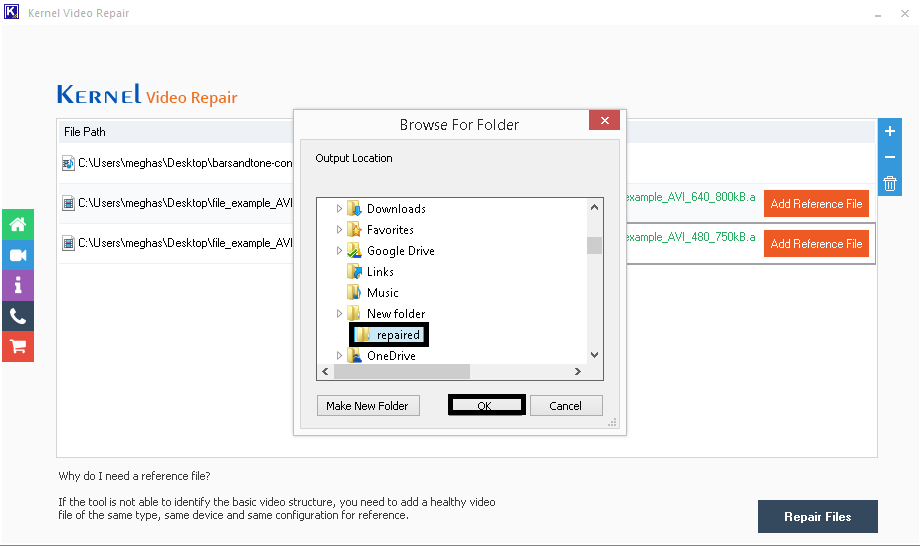Click the folder tree scroll right arrow
The width and height of the screenshot is (920, 546).
pyautogui.click(x=578, y=371)
